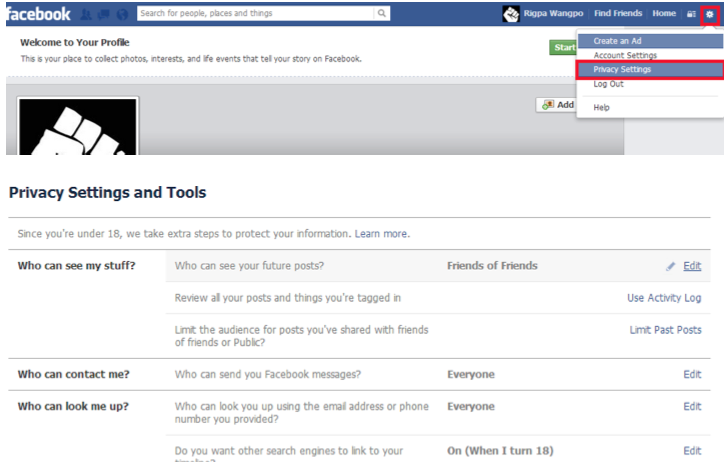
Task: Click 'Welcome to Your Profile' heading
Action: pos(75,42)
